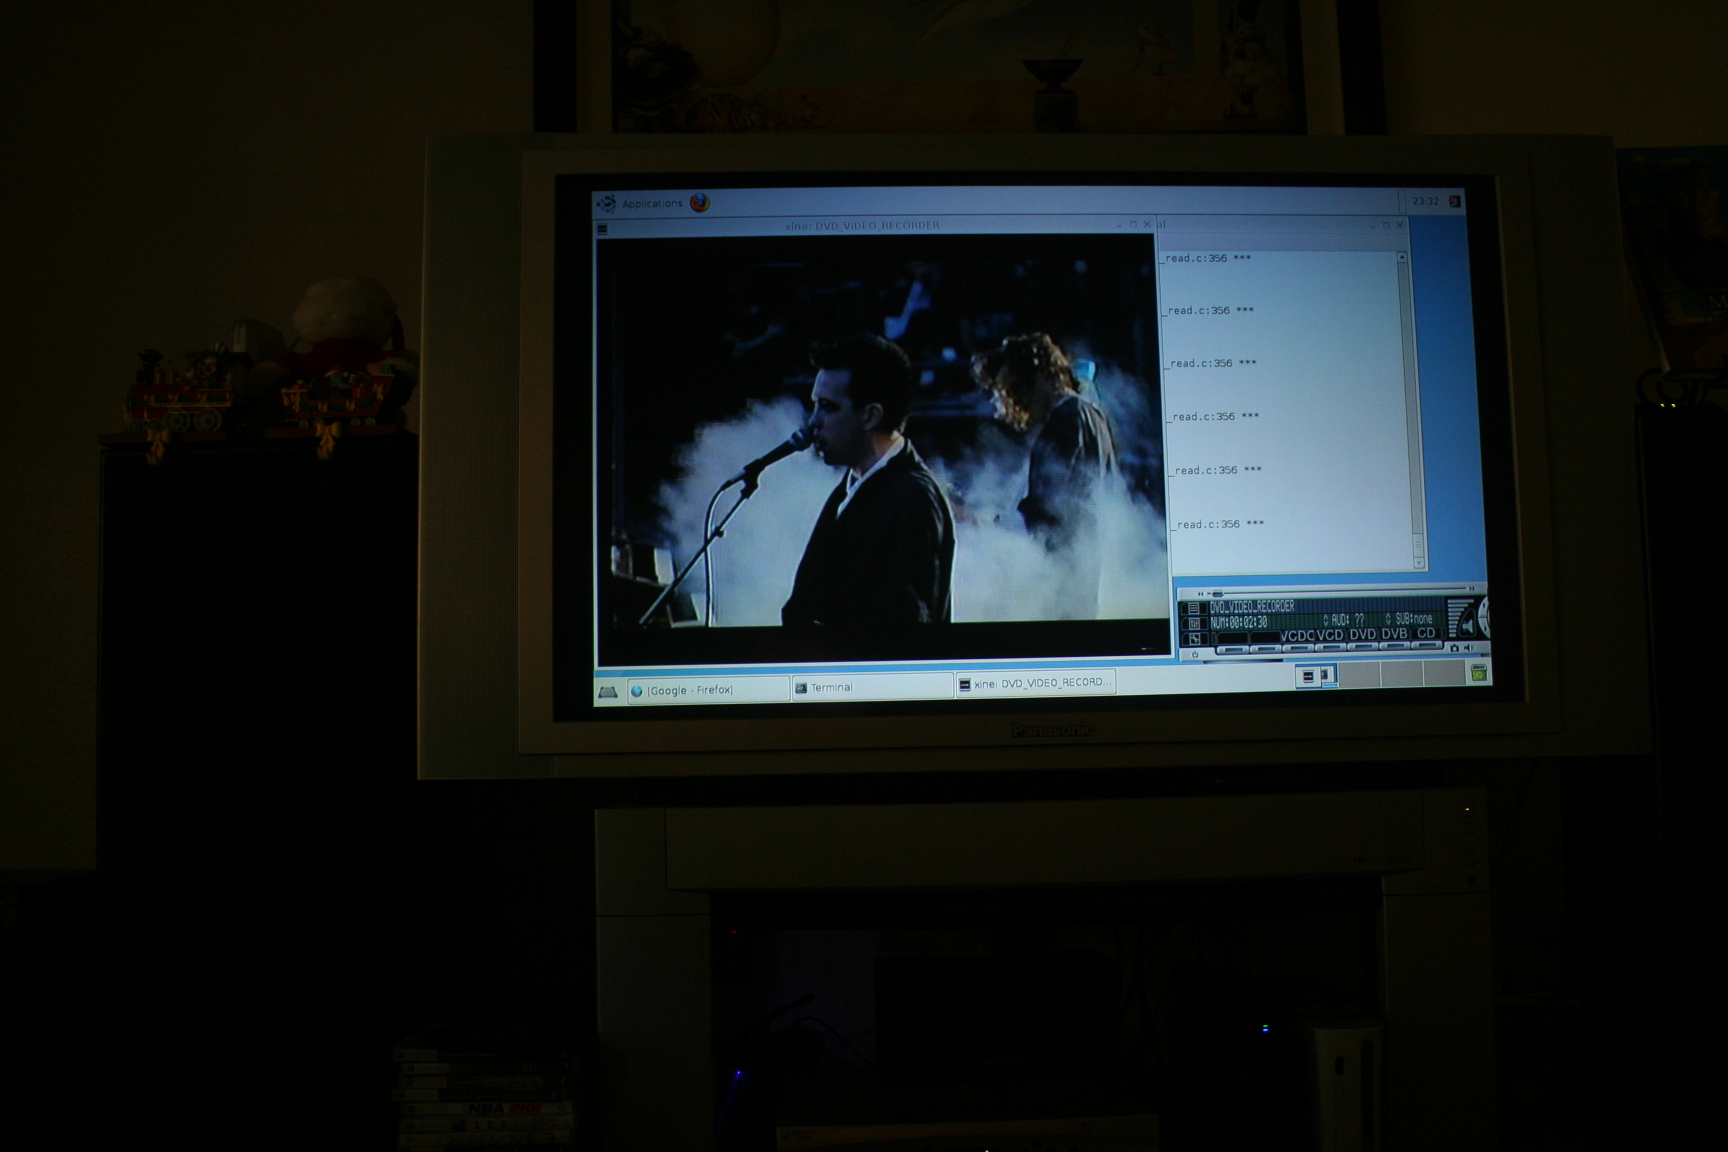Select the second workspace in the switcher
The image size is (1728, 1152).
click(x=1359, y=675)
